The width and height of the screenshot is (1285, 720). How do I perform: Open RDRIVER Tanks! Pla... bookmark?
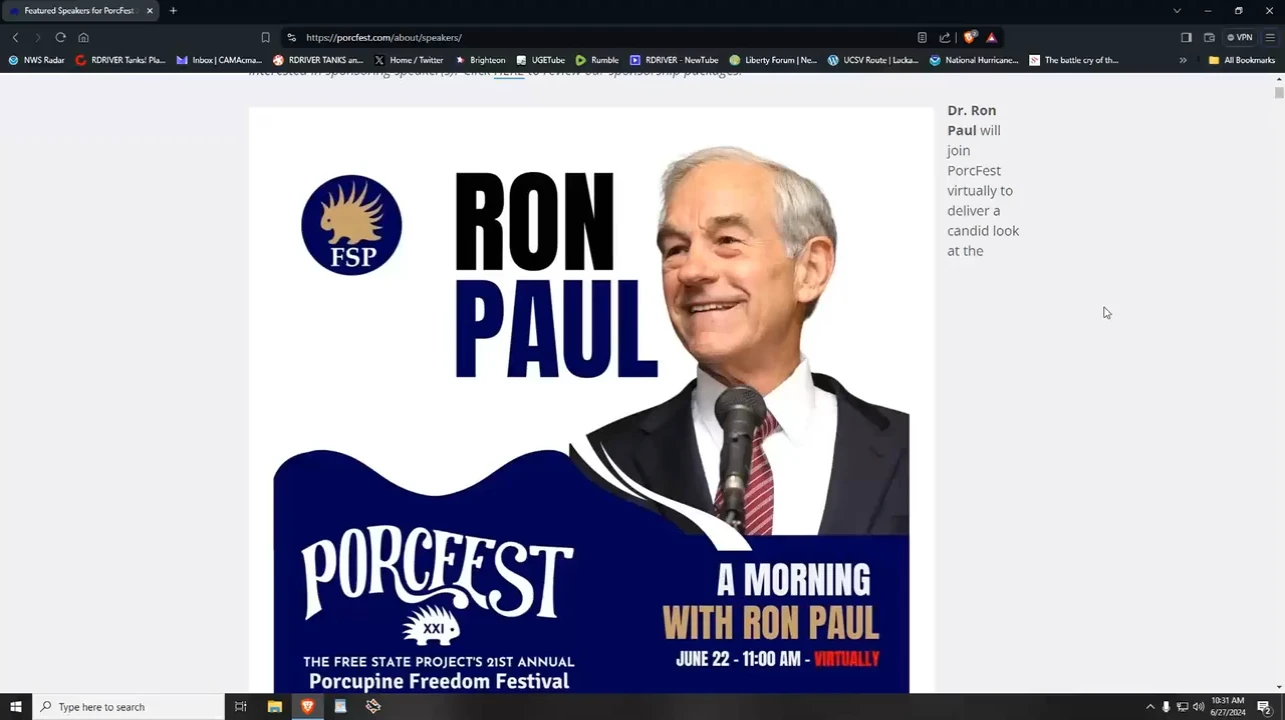click(x=120, y=60)
